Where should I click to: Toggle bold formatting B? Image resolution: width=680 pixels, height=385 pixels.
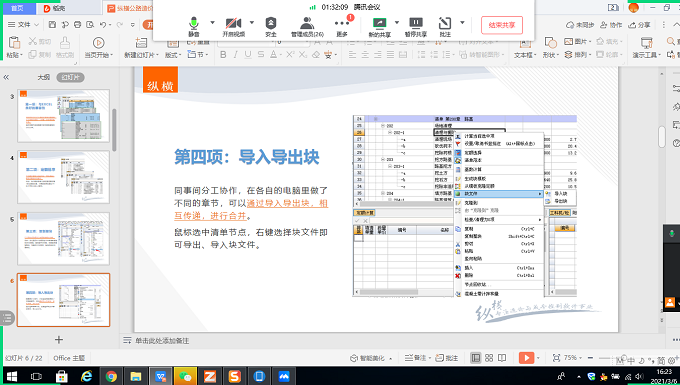click(x=223, y=55)
